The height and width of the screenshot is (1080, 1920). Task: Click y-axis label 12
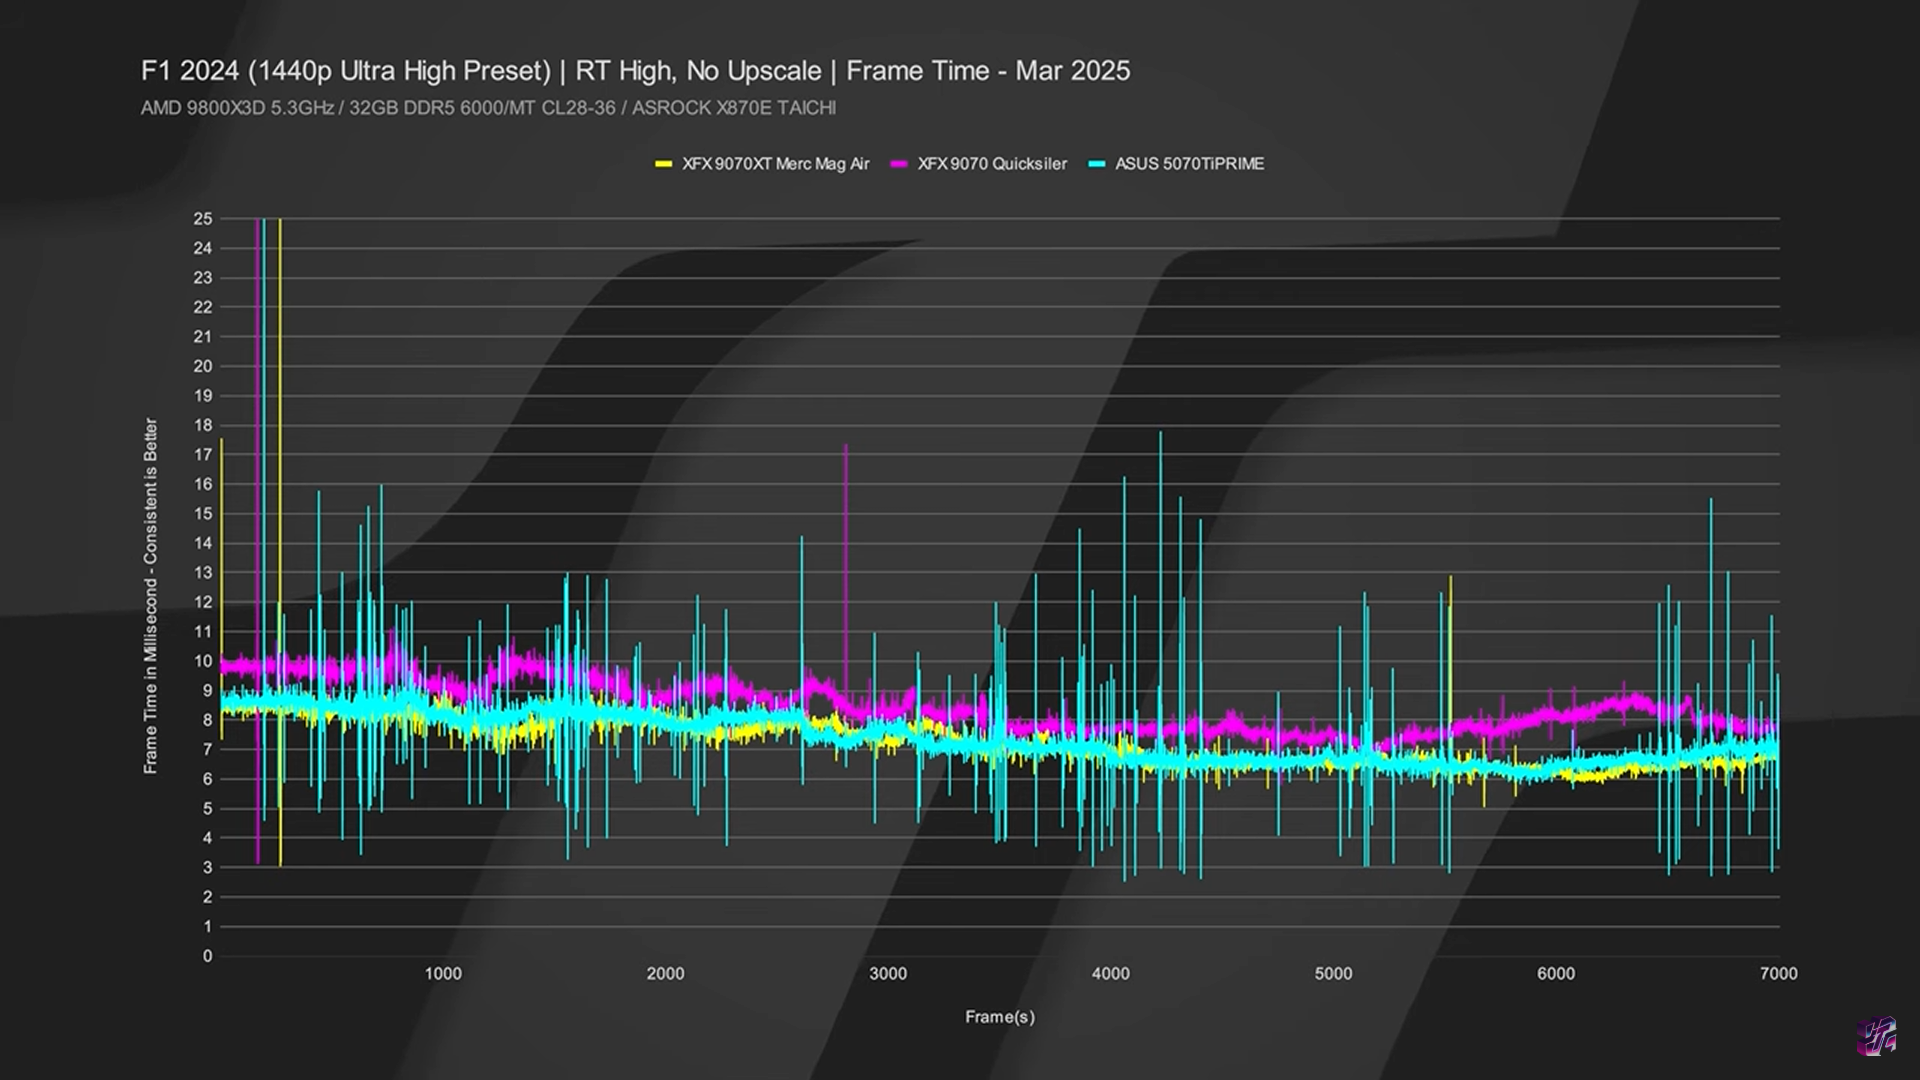203,602
